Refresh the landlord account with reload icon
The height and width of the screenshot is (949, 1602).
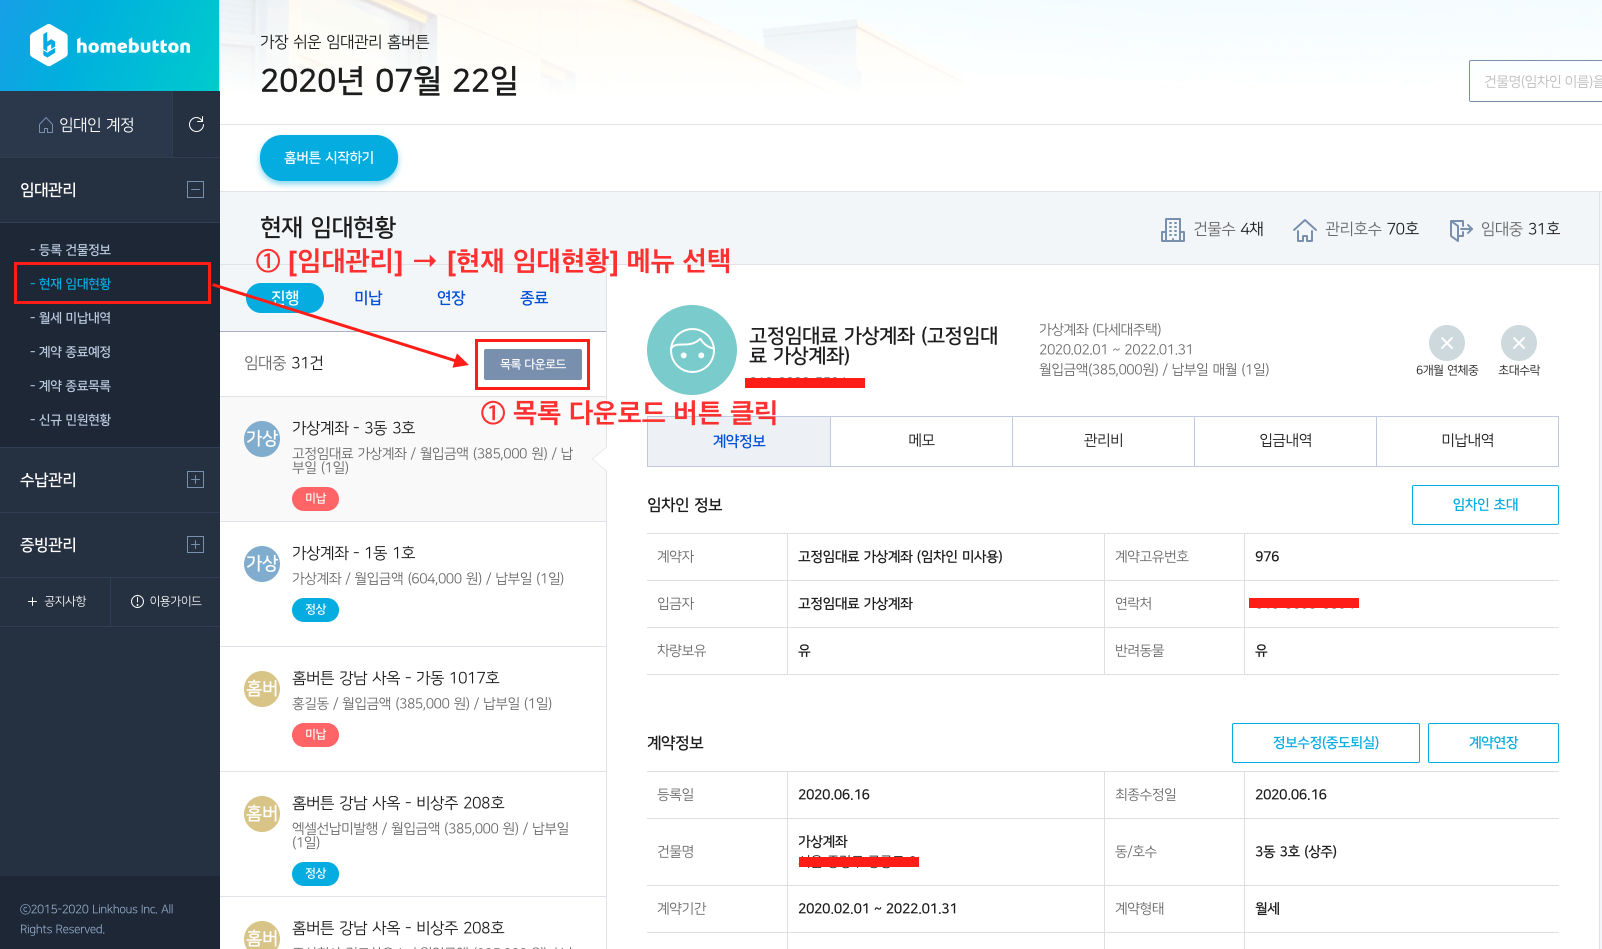point(196,124)
